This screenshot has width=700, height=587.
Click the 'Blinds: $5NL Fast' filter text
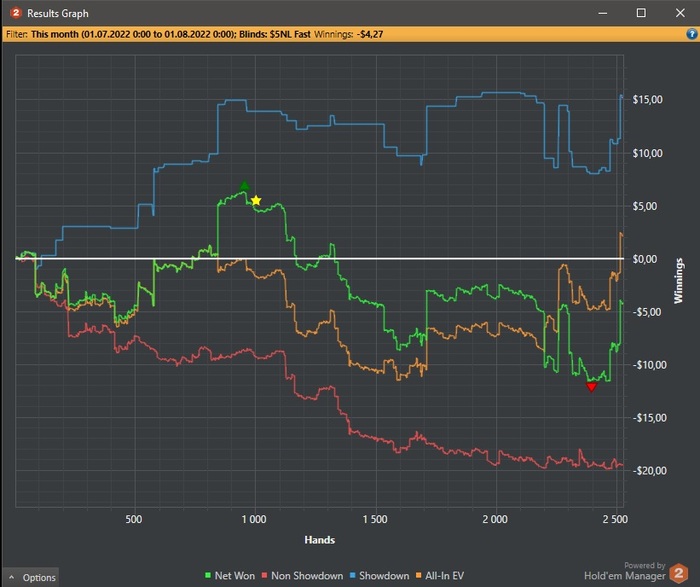click(x=275, y=34)
